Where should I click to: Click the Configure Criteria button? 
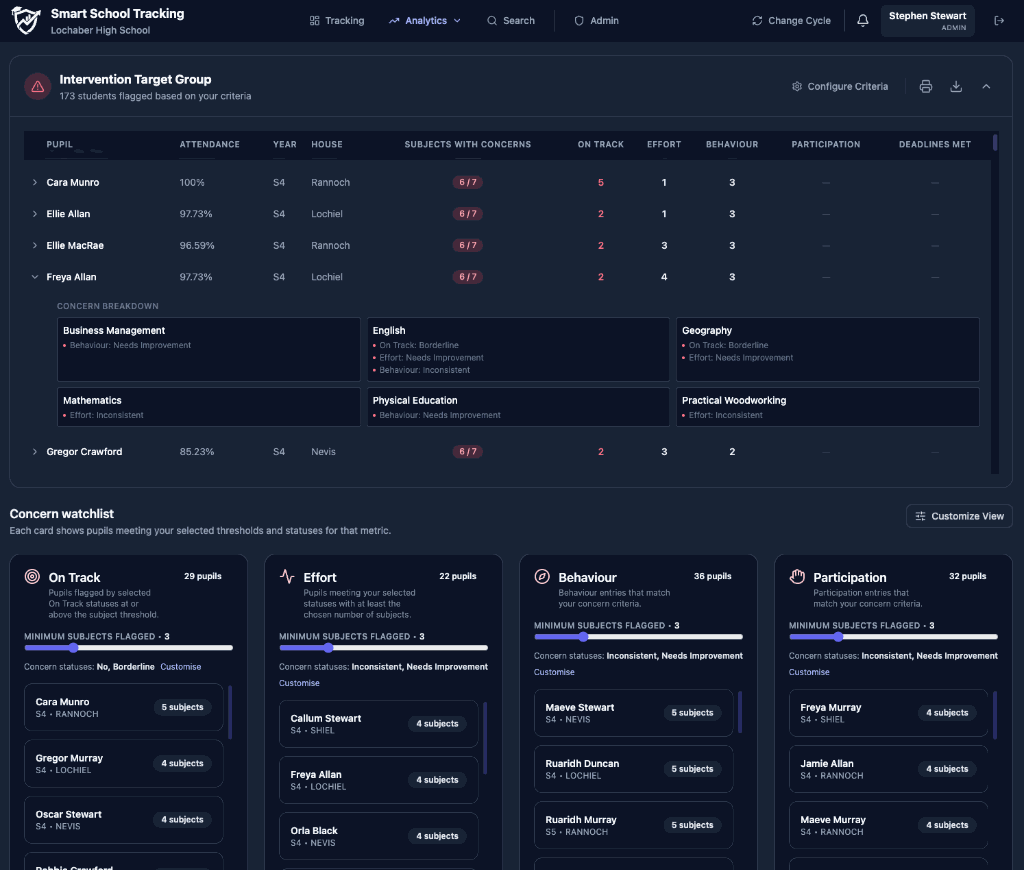pyautogui.click(x=840, y=86)
